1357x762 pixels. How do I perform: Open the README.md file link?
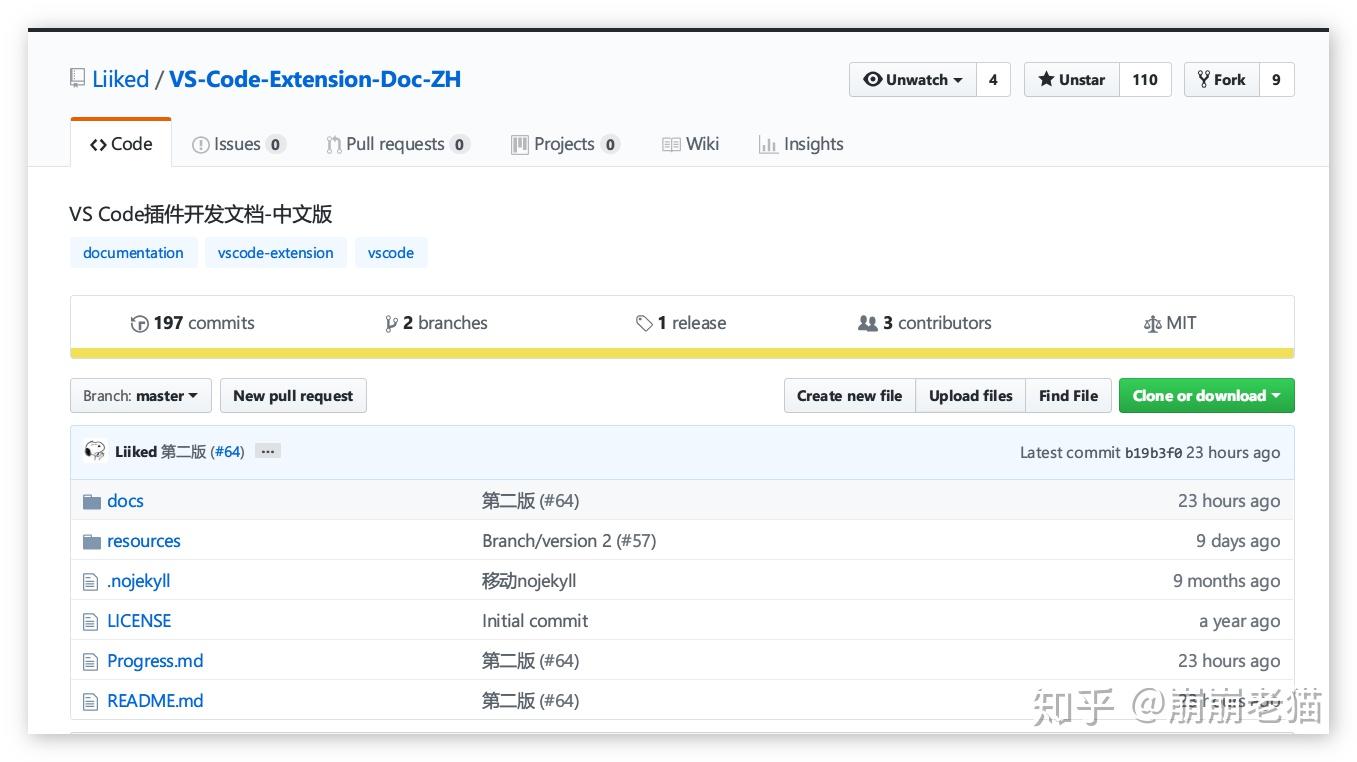click(x=155, y=701)
